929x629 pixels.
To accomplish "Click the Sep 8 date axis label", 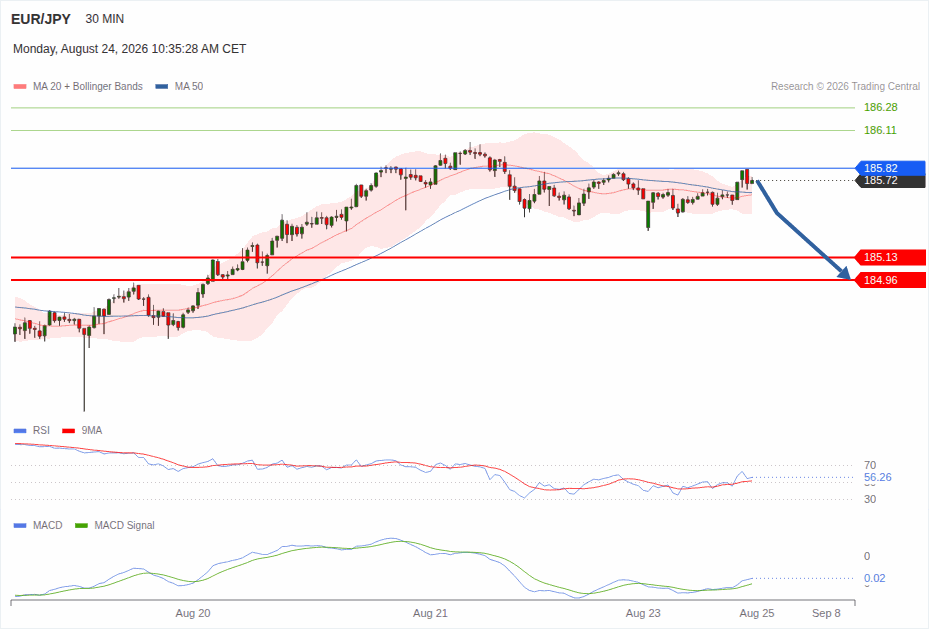I will coord(826,614).
